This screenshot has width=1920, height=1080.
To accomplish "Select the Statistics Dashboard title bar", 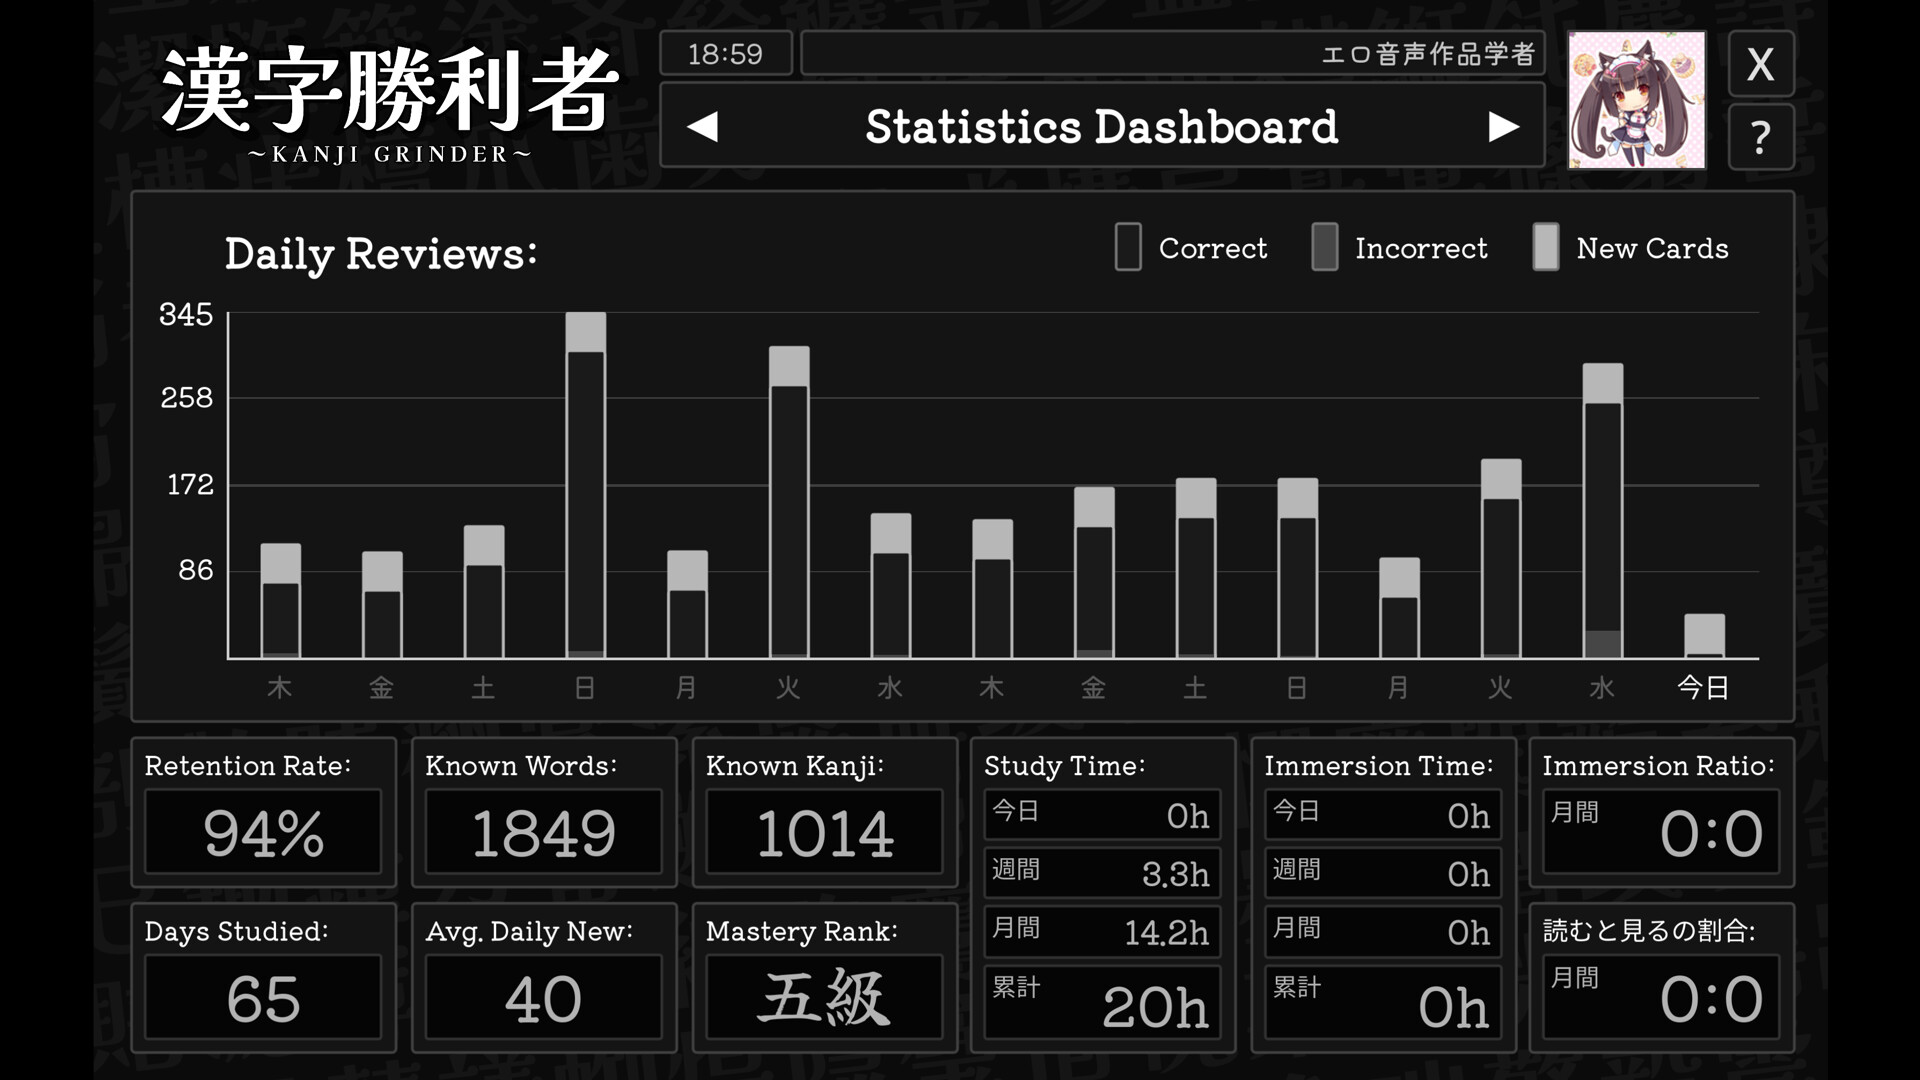I will point(1103,126).
